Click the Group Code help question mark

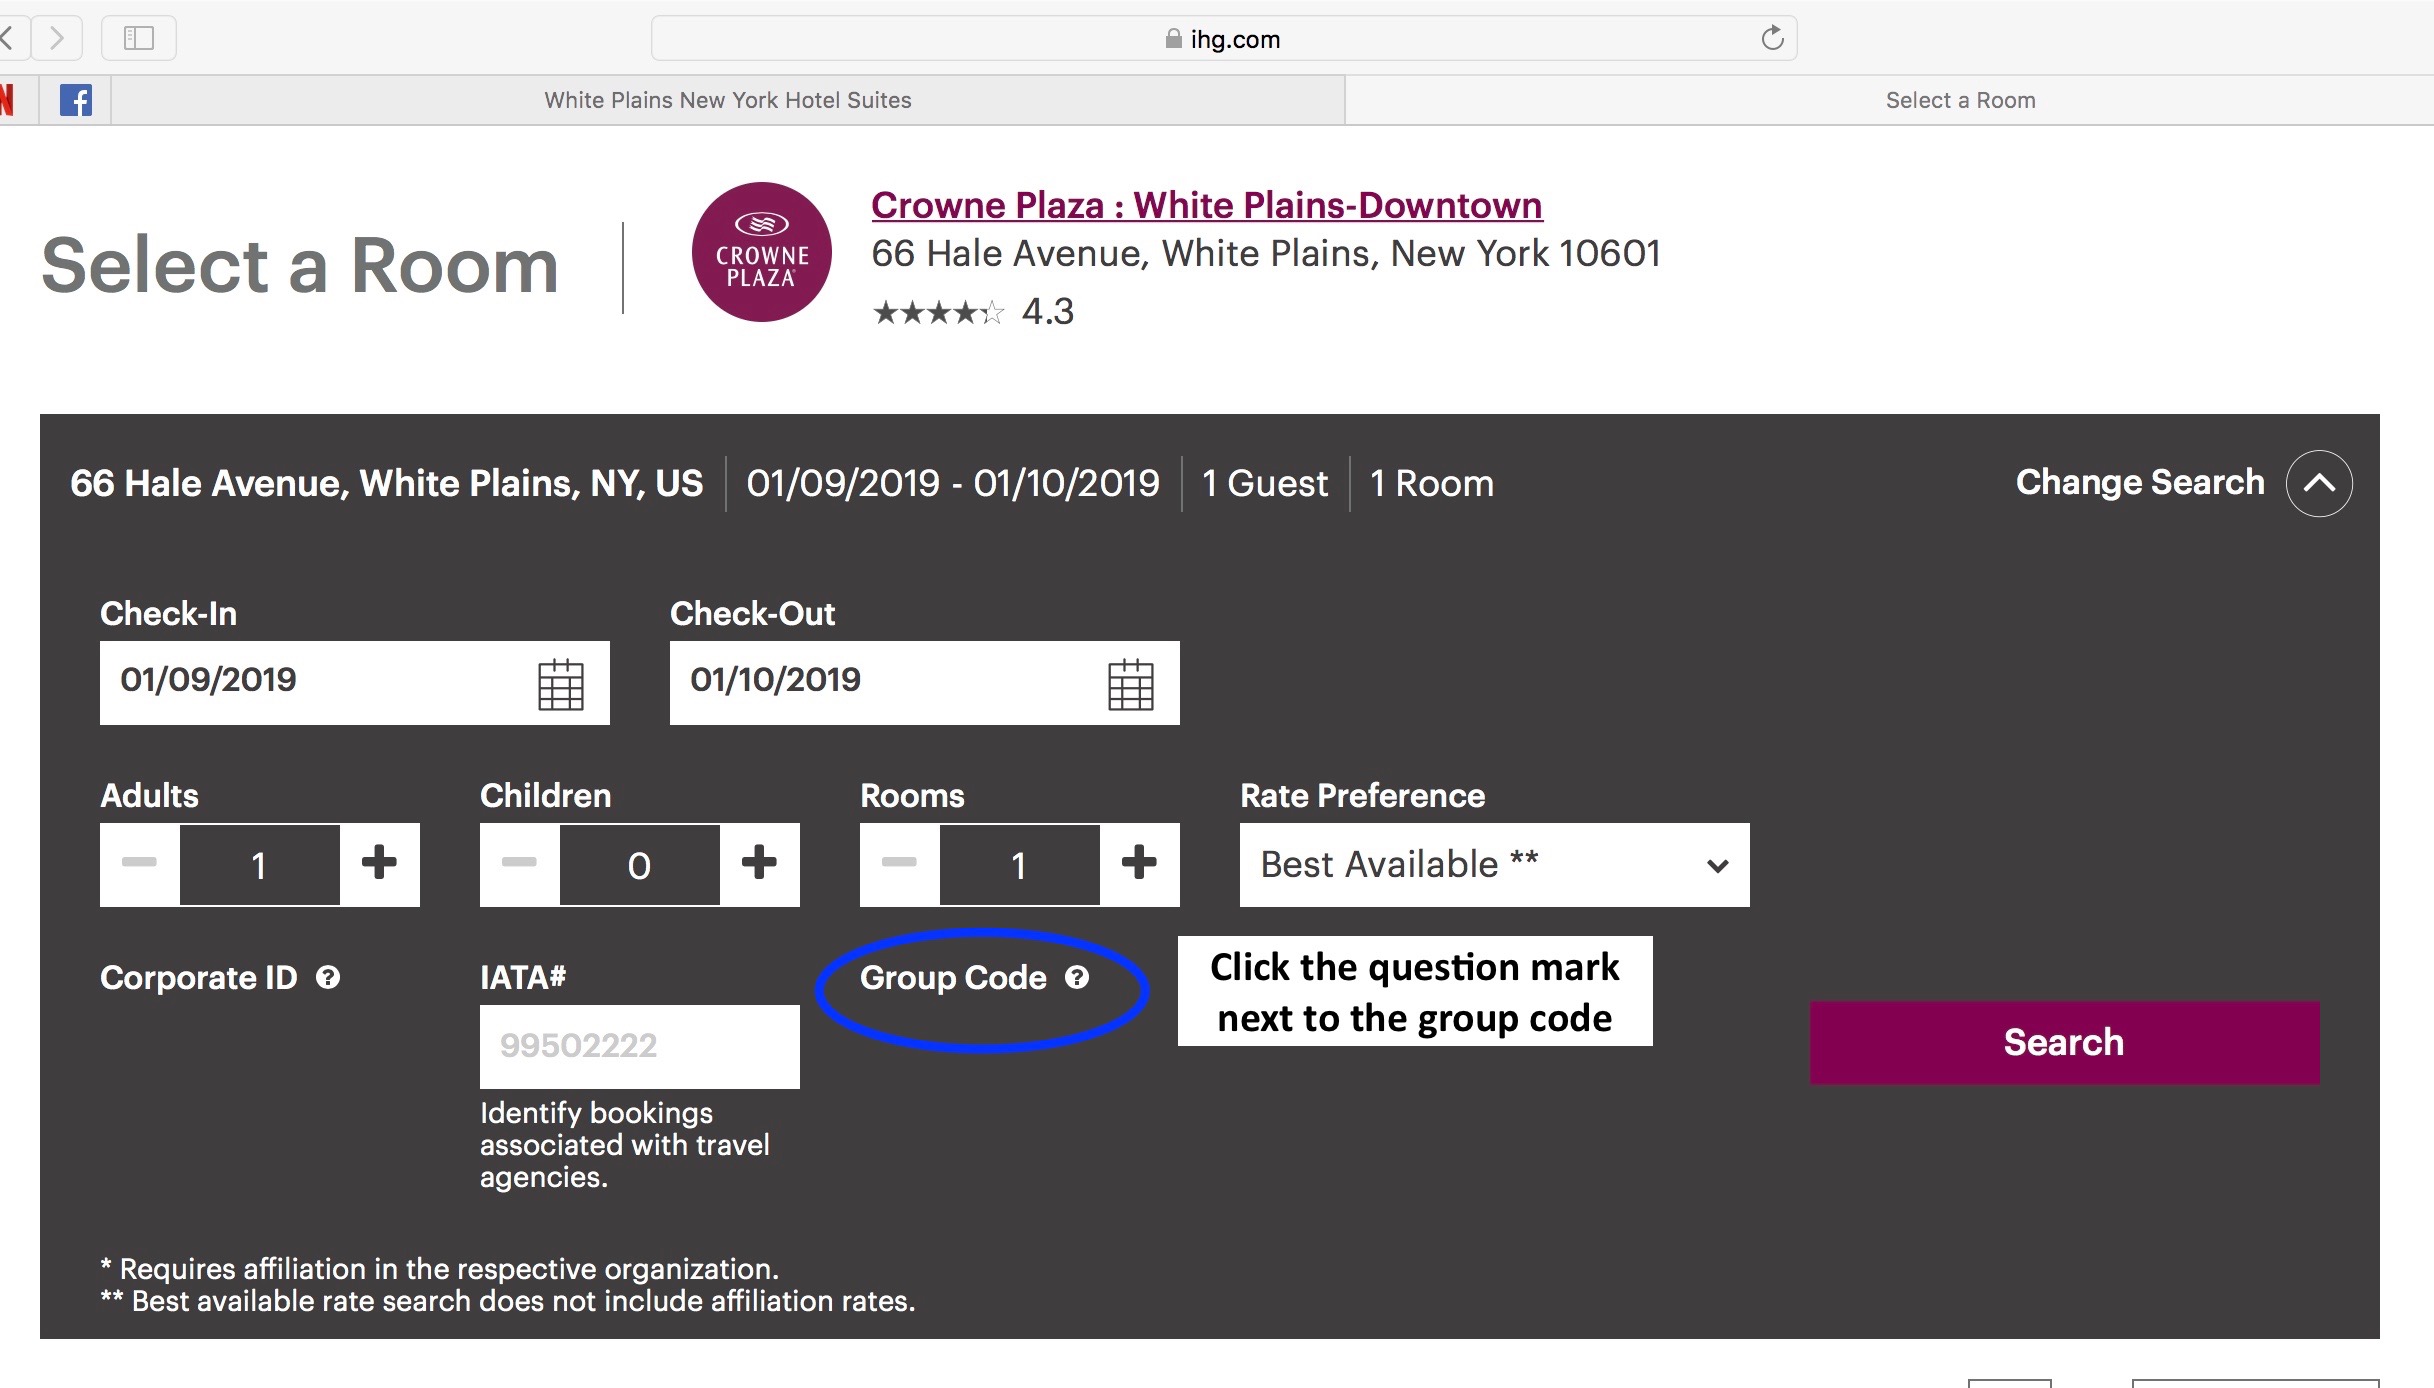(x=1077, y=977)
